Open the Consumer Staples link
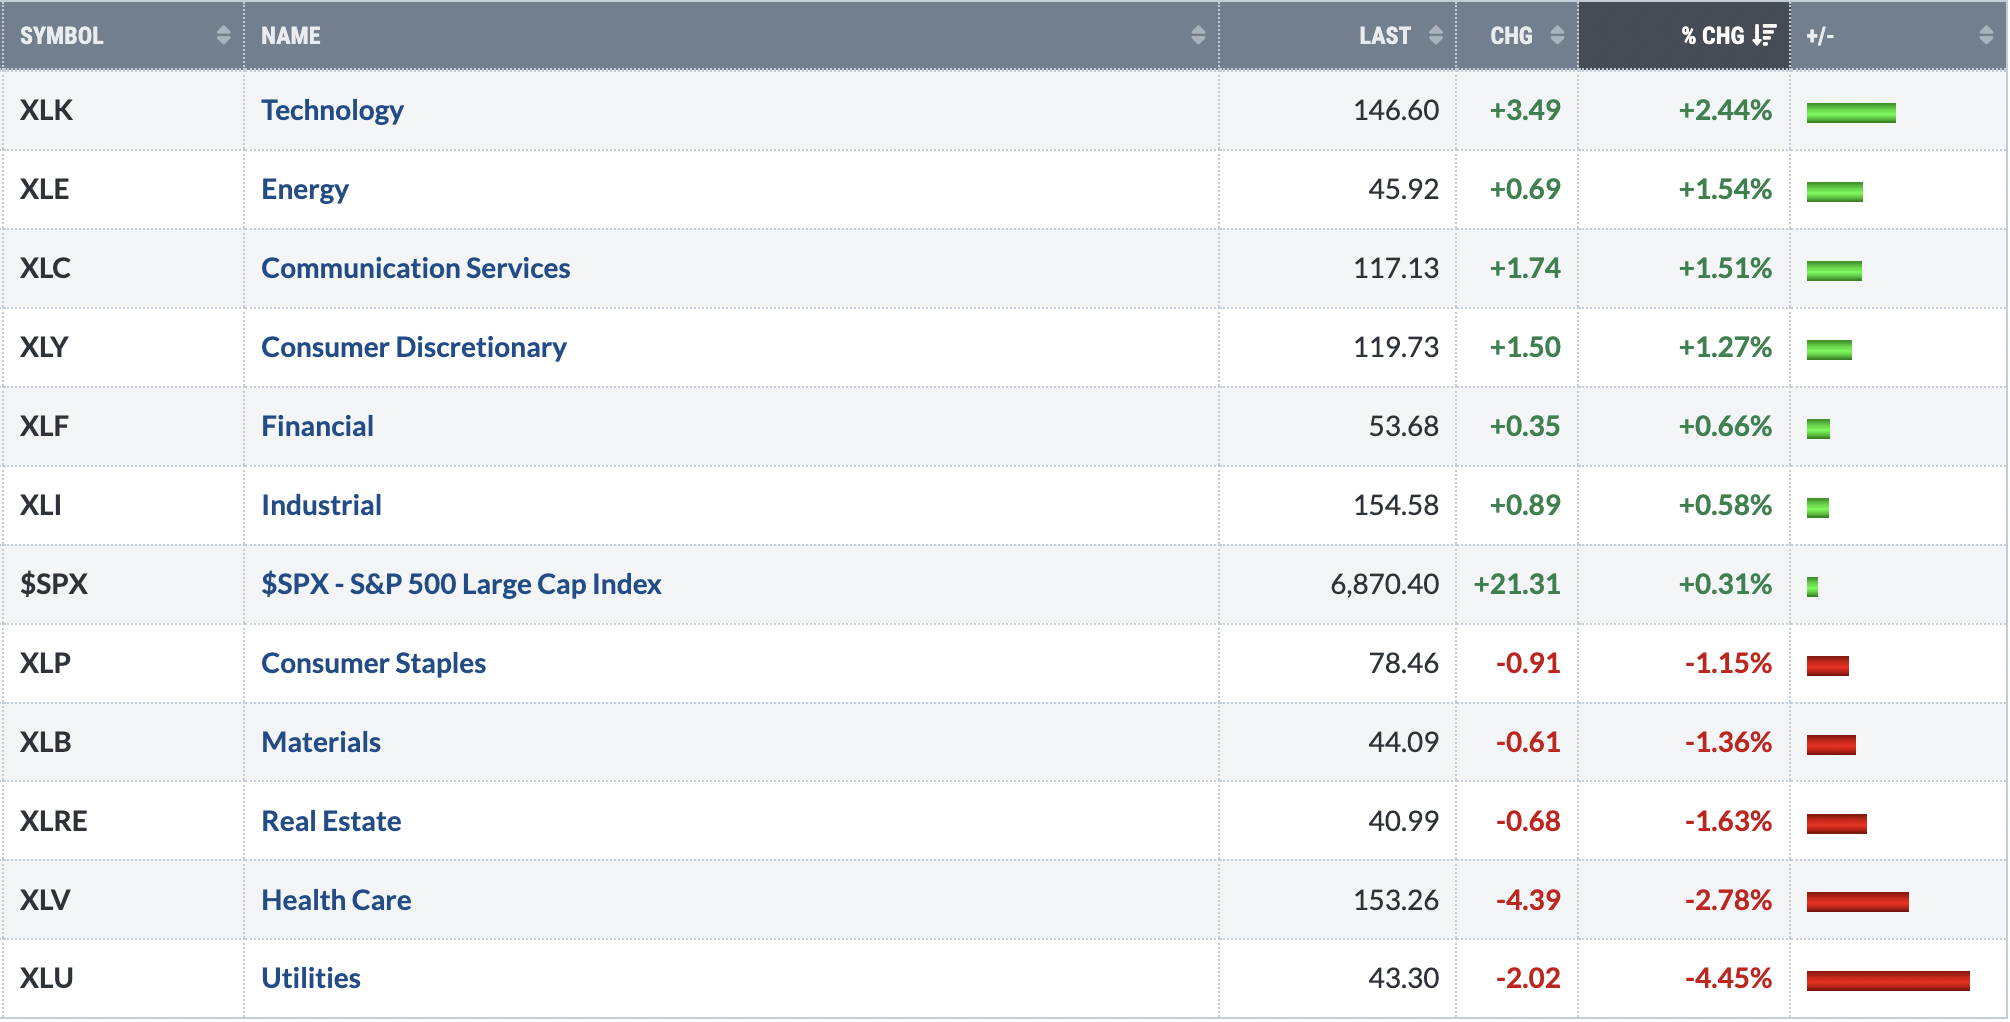 click(x=373, y=663)
